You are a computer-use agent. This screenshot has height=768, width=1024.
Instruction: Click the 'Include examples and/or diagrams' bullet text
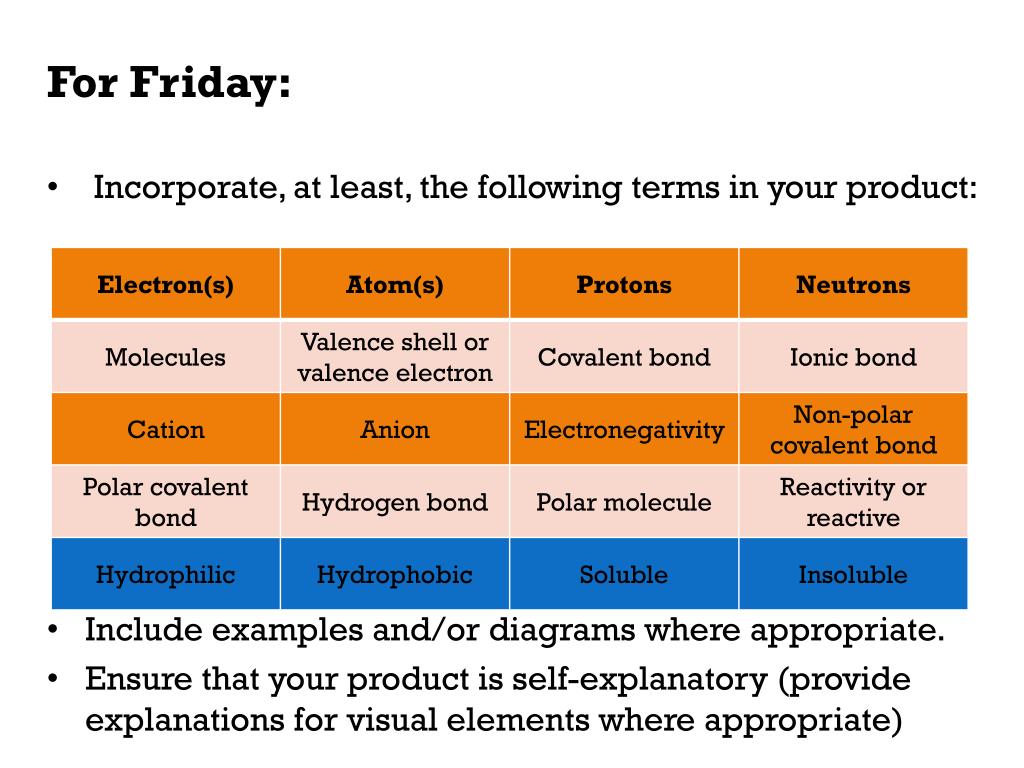(515, 630)
